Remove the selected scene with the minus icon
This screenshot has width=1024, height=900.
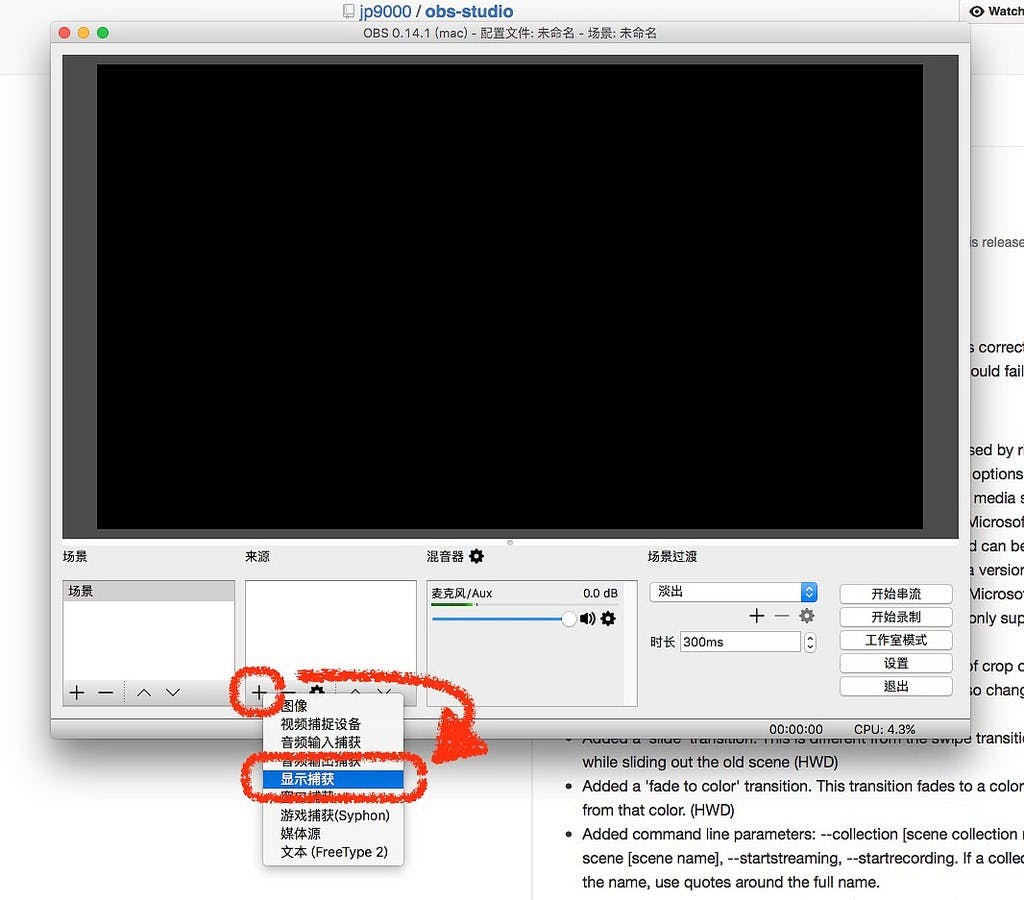[x=106, y=692]
